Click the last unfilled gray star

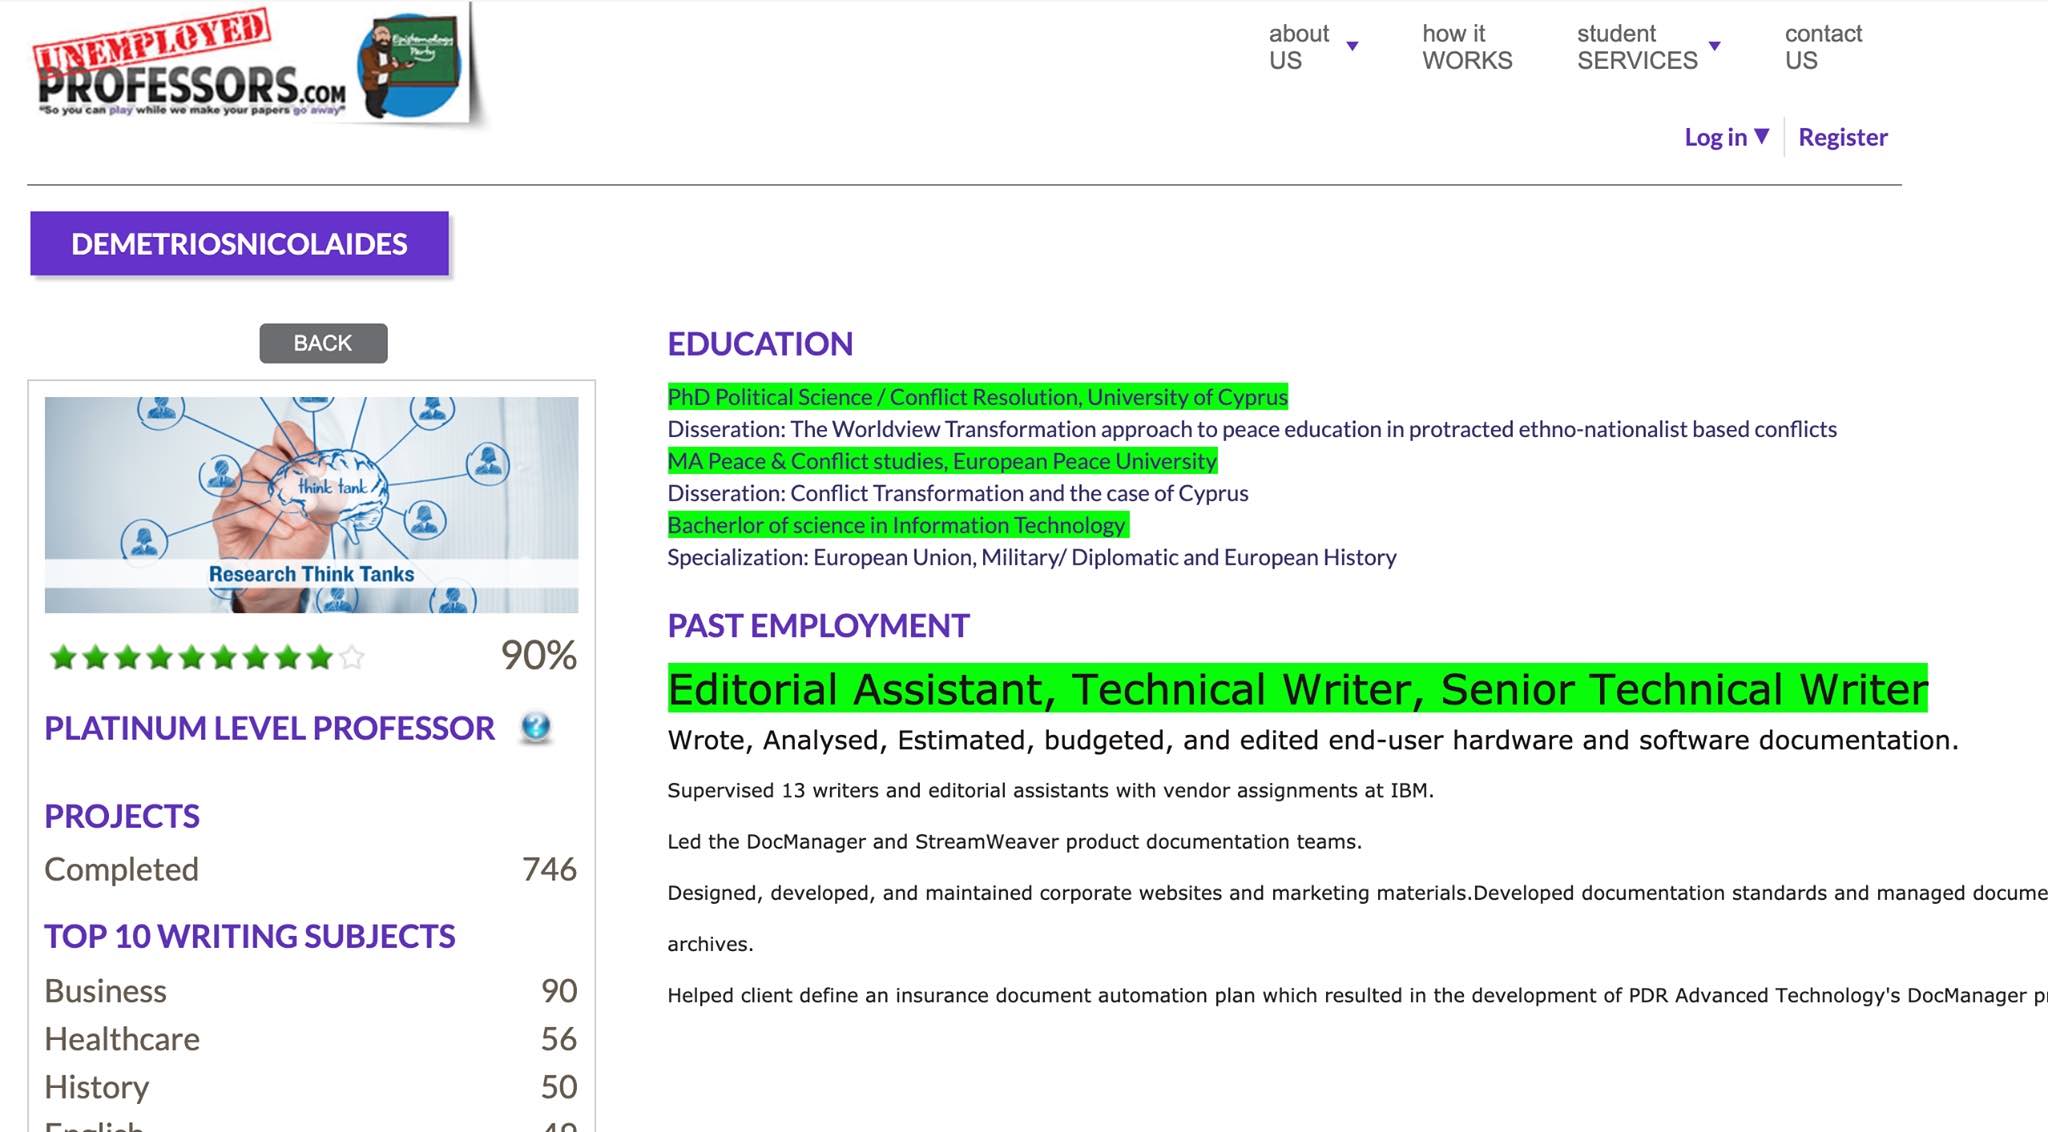[352, 658]
